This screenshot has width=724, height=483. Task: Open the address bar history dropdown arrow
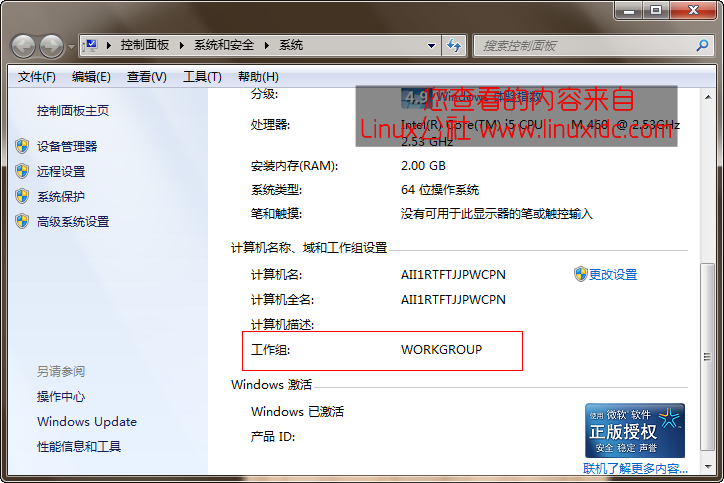431,46
